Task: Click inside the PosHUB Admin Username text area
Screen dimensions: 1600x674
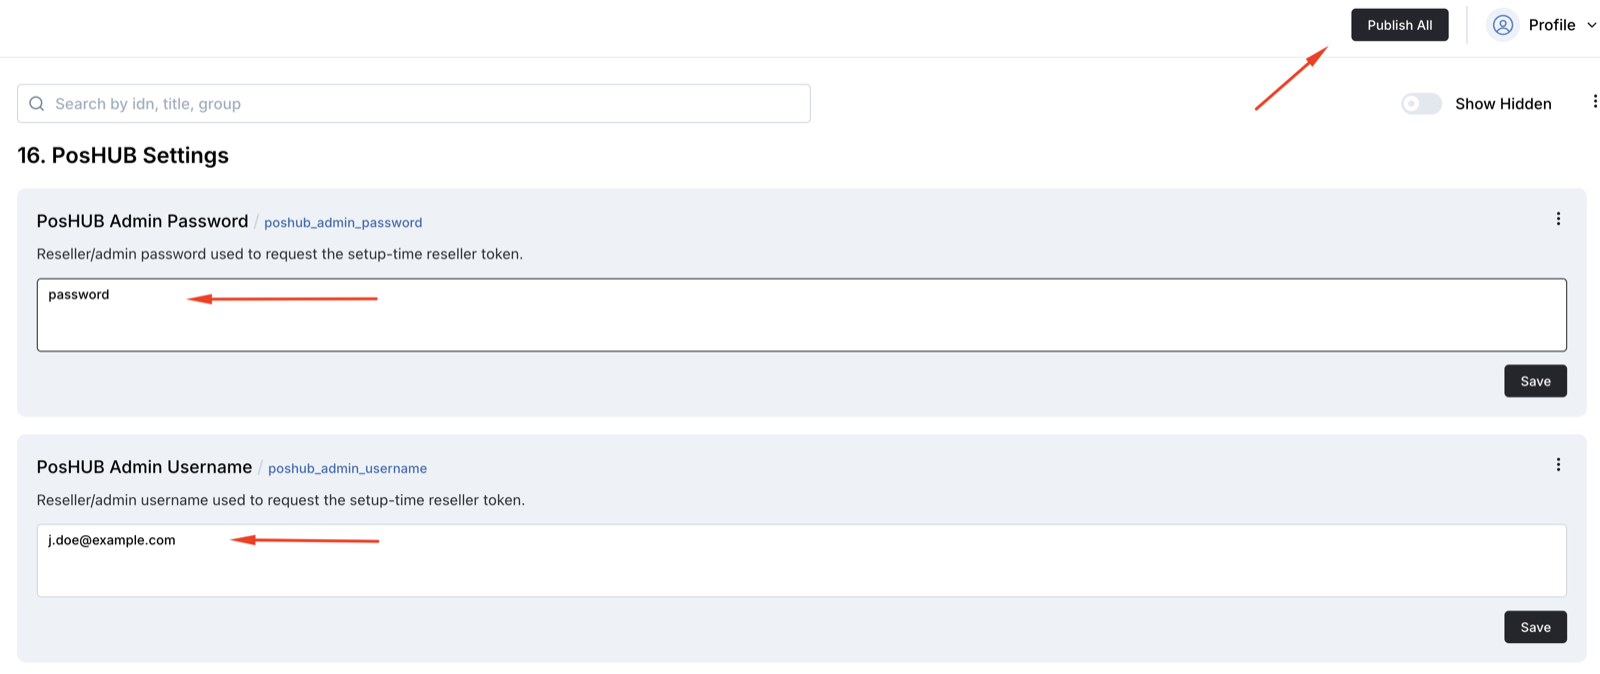Action: pyautogui.click(x=801, y=561)
